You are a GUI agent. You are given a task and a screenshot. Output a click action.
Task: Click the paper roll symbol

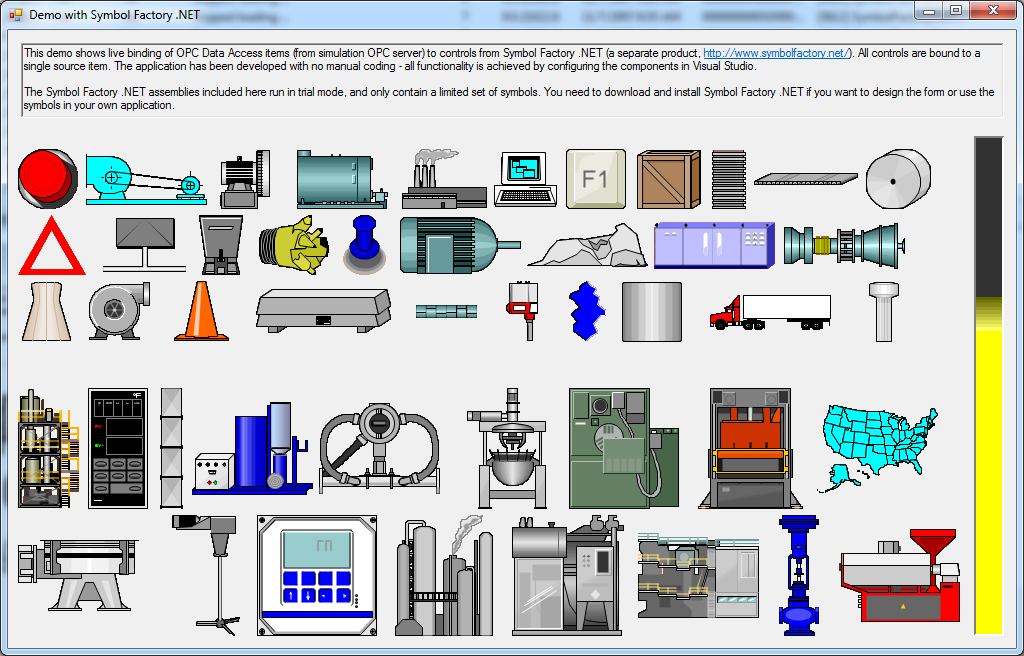click(x=897, y=178)
